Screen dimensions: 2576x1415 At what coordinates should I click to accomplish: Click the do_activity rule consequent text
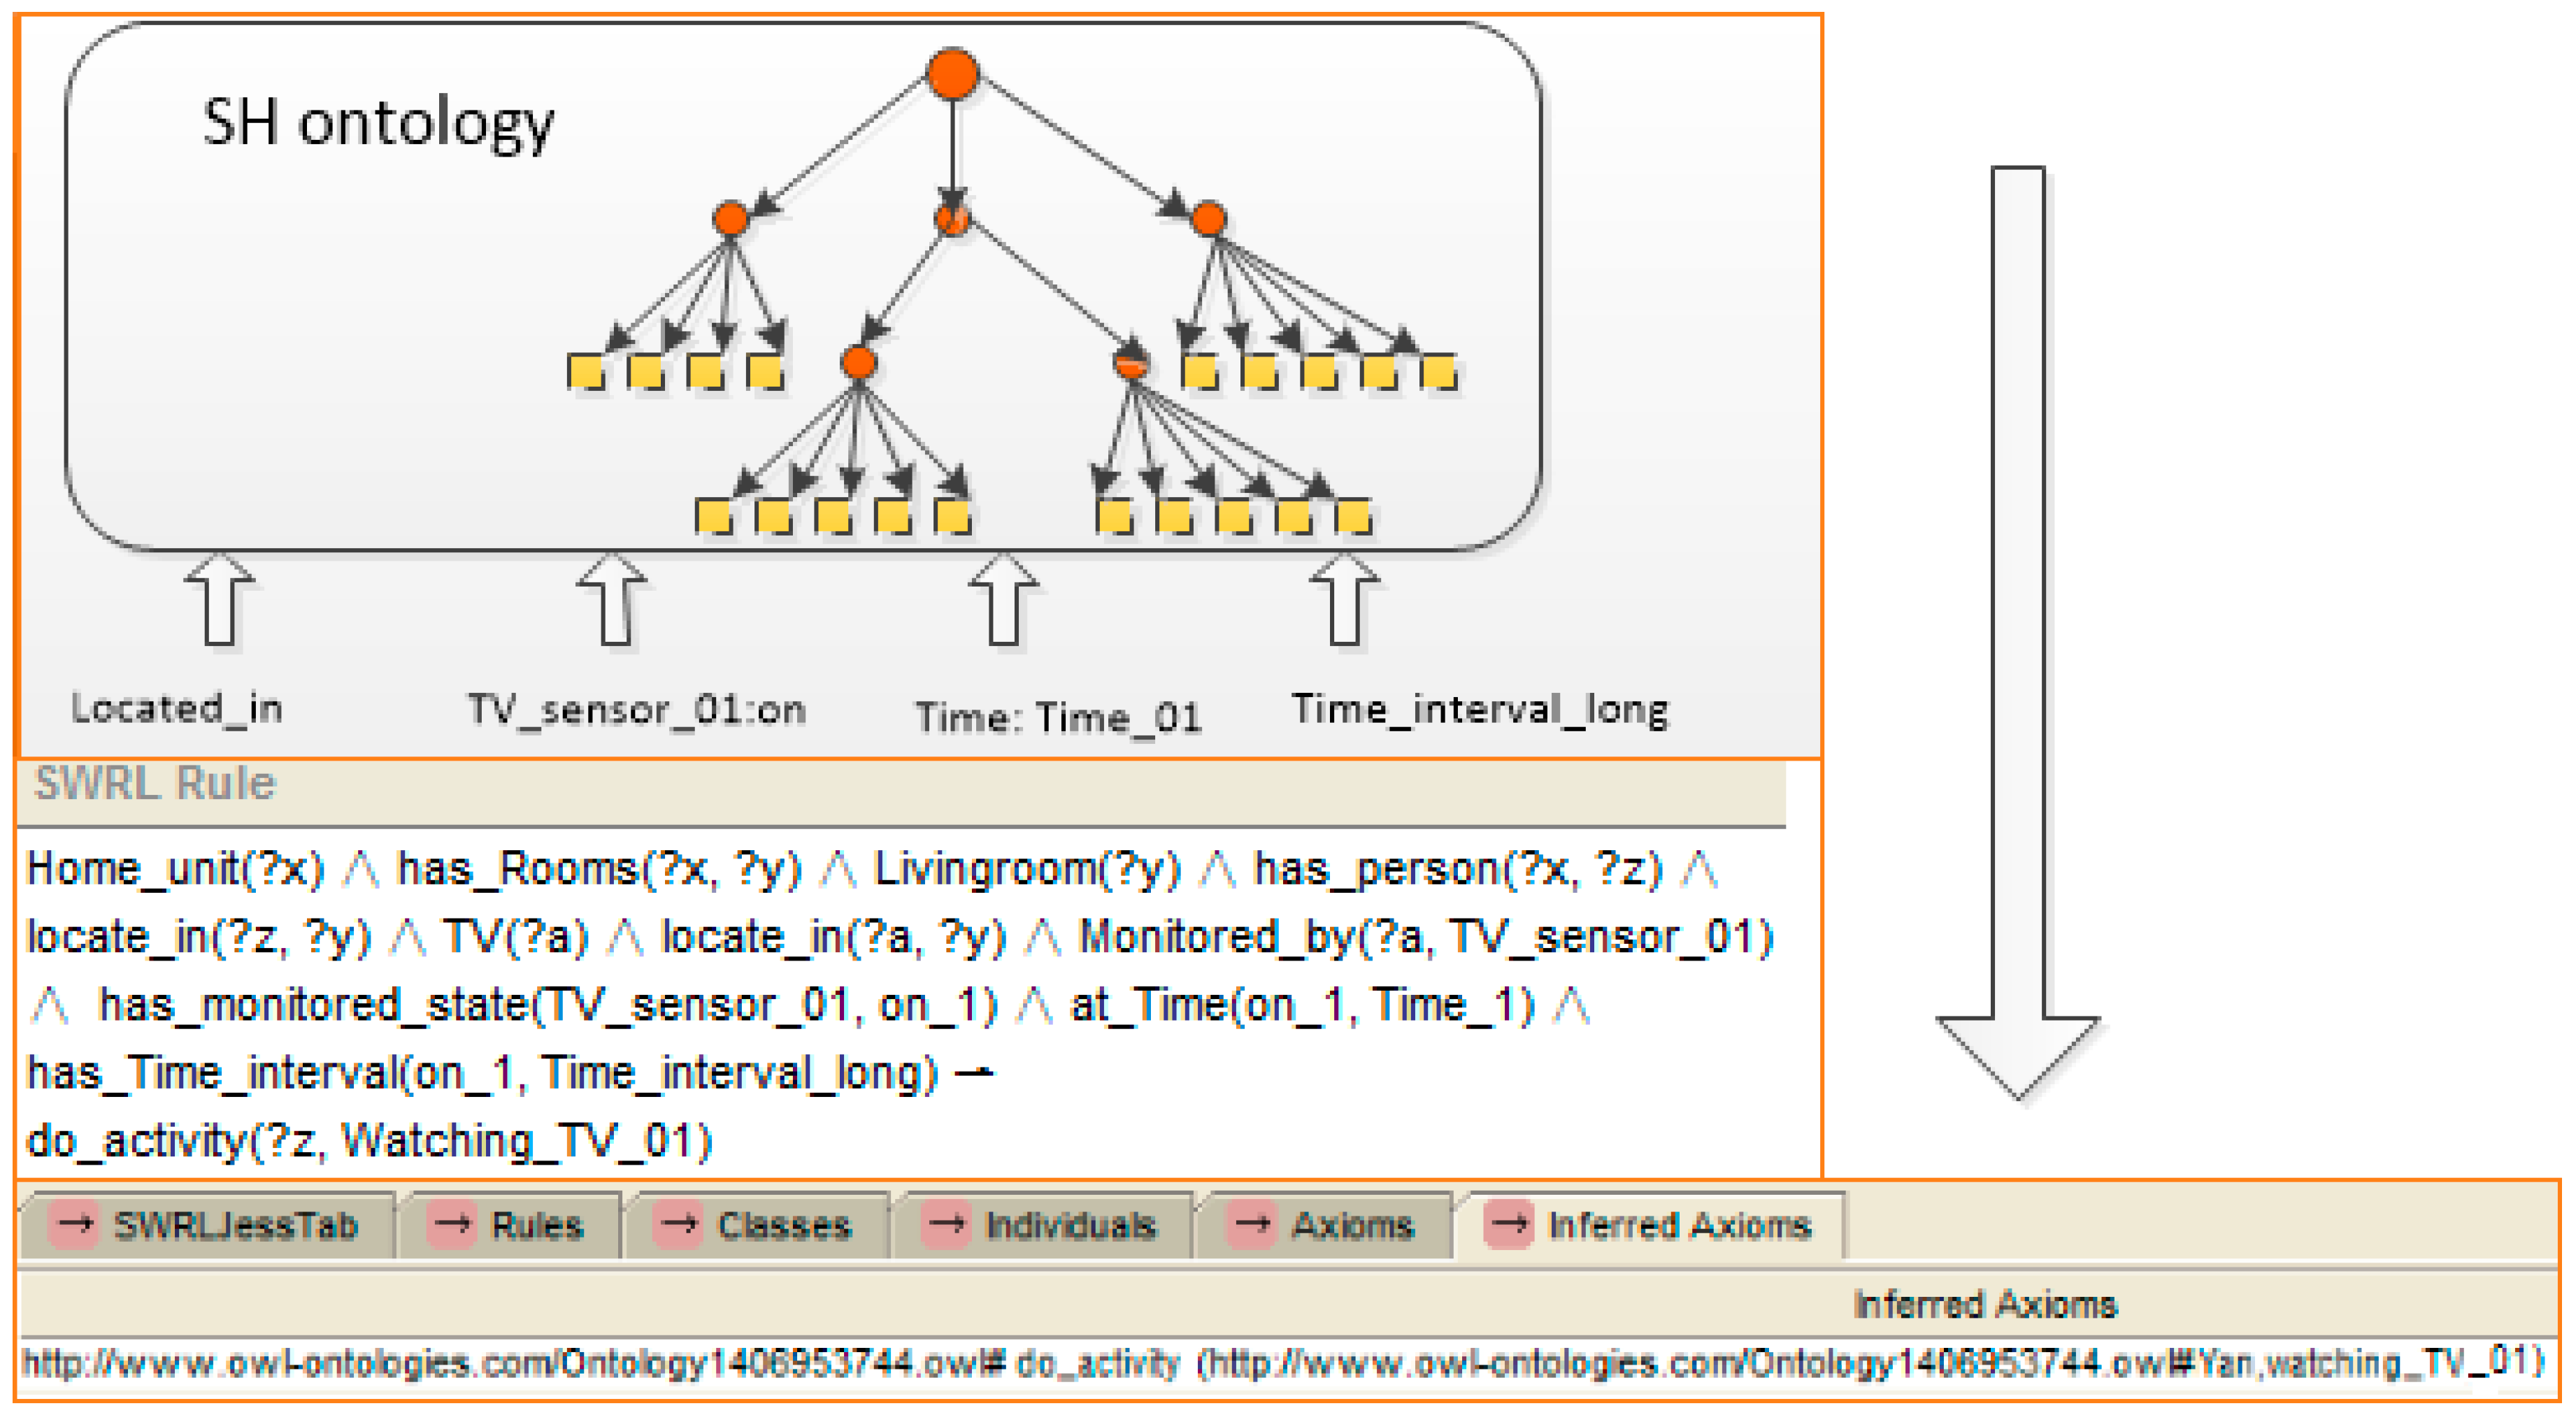click(370, 1141)
